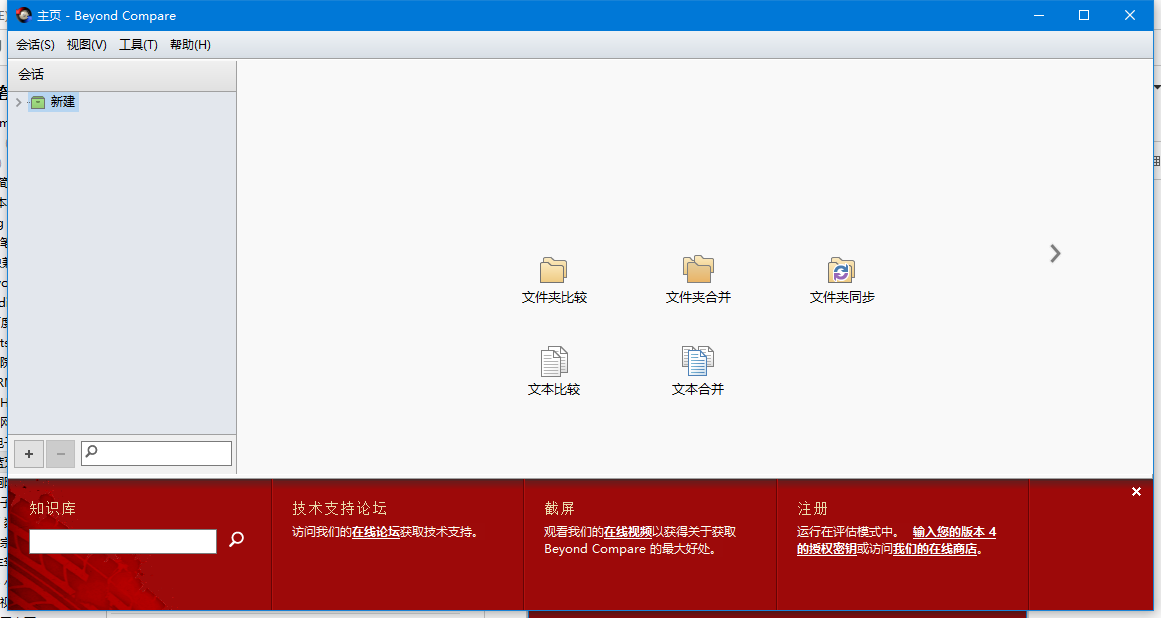Screen dimensions: 1161x618
Task: Launch the 文本合并 text merge session
Action: point(697,372)
